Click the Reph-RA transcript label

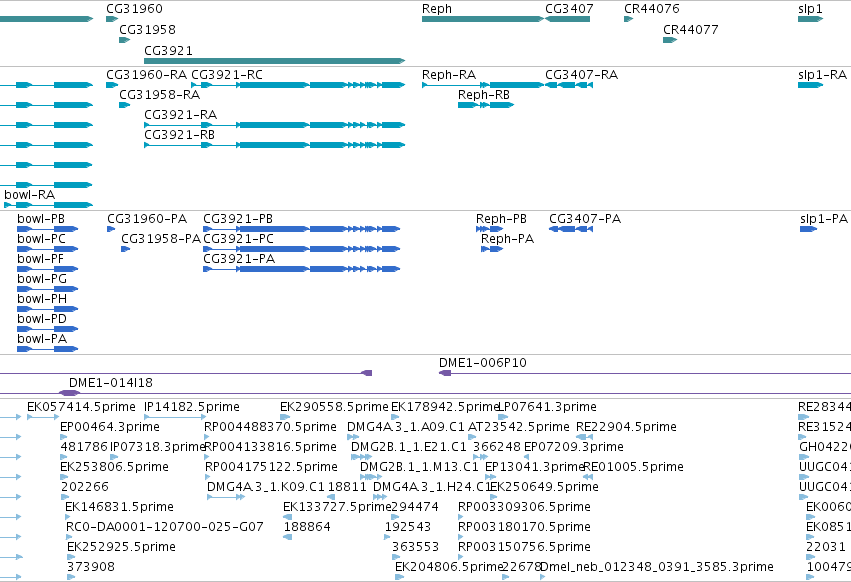tap(449, 74)
